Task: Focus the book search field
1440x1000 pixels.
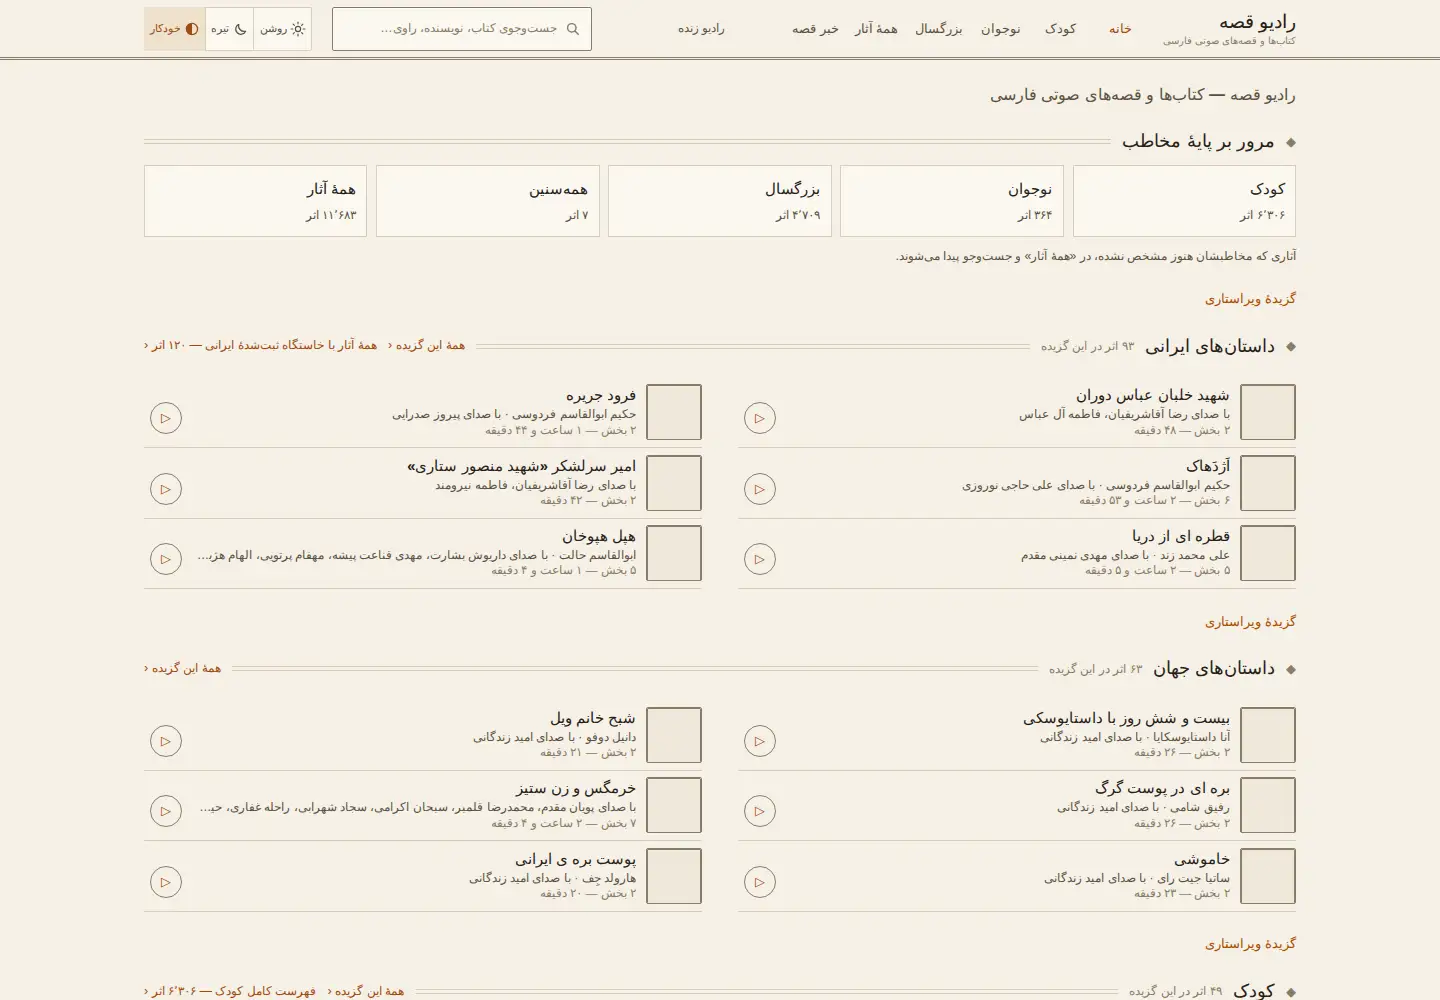Action: click(x=462, y=29)
